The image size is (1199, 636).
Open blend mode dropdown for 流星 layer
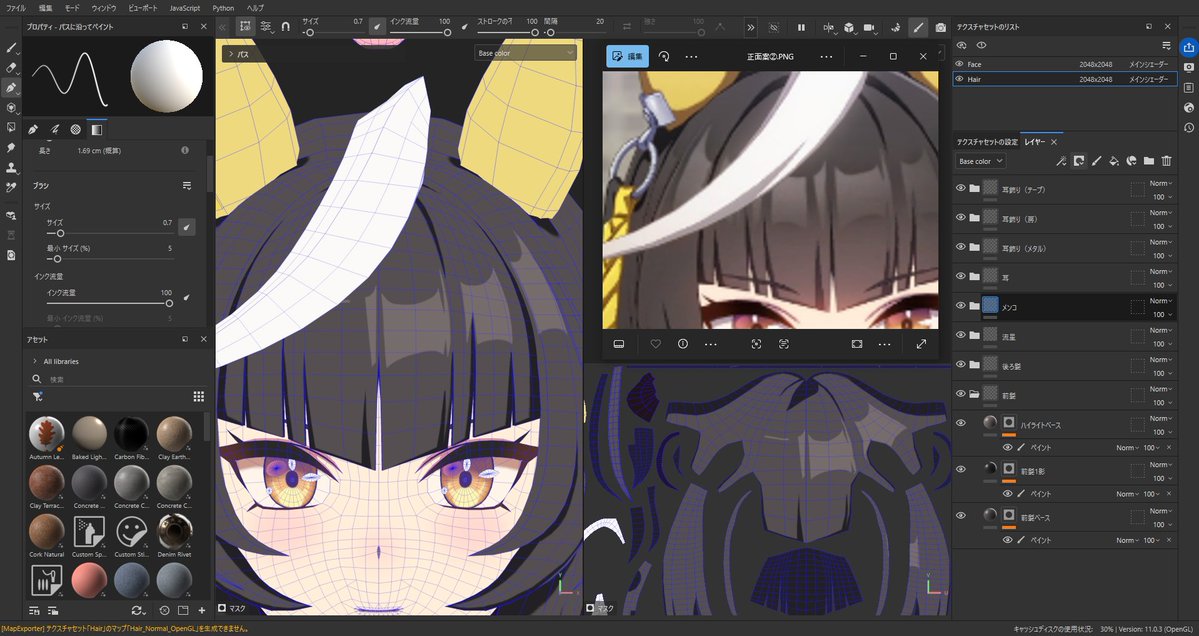1159,330
